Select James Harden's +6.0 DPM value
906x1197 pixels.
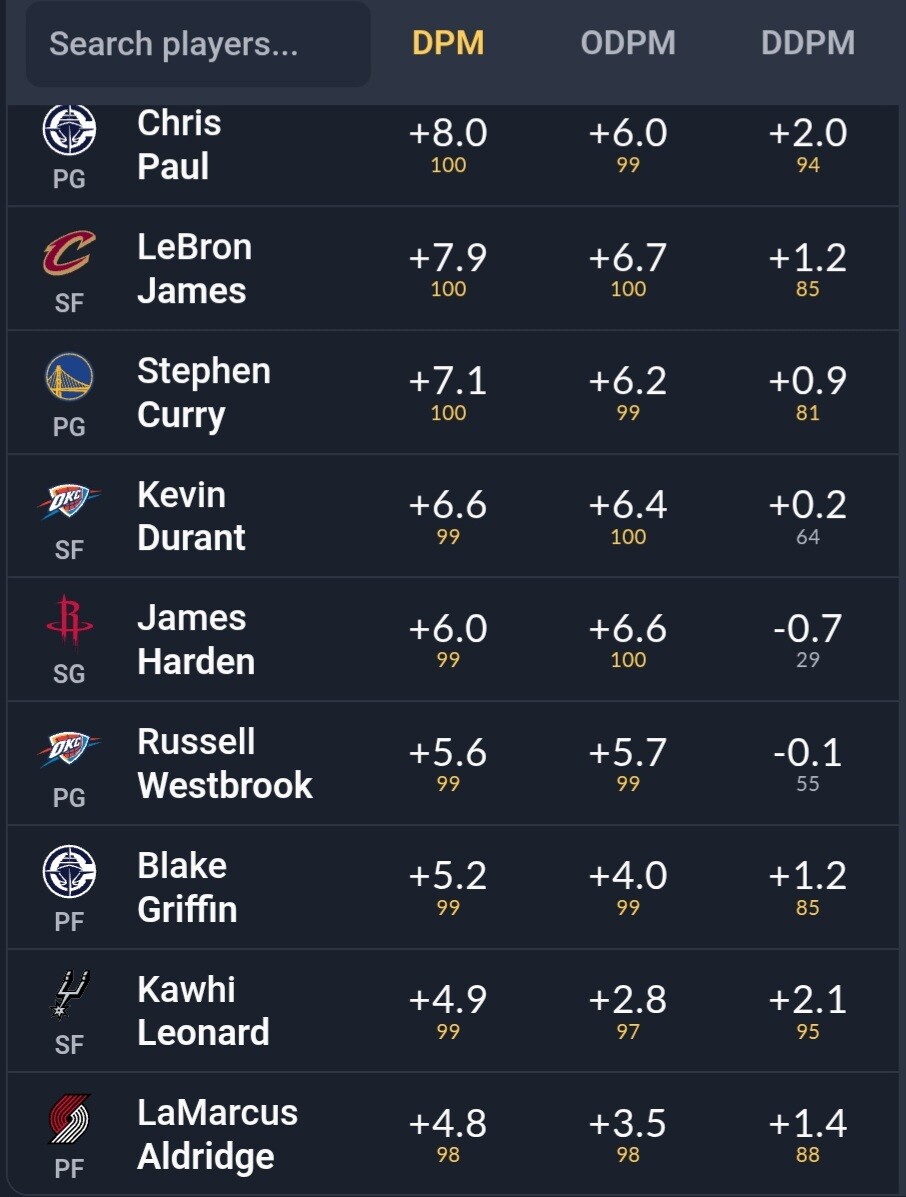coord(448,629)
